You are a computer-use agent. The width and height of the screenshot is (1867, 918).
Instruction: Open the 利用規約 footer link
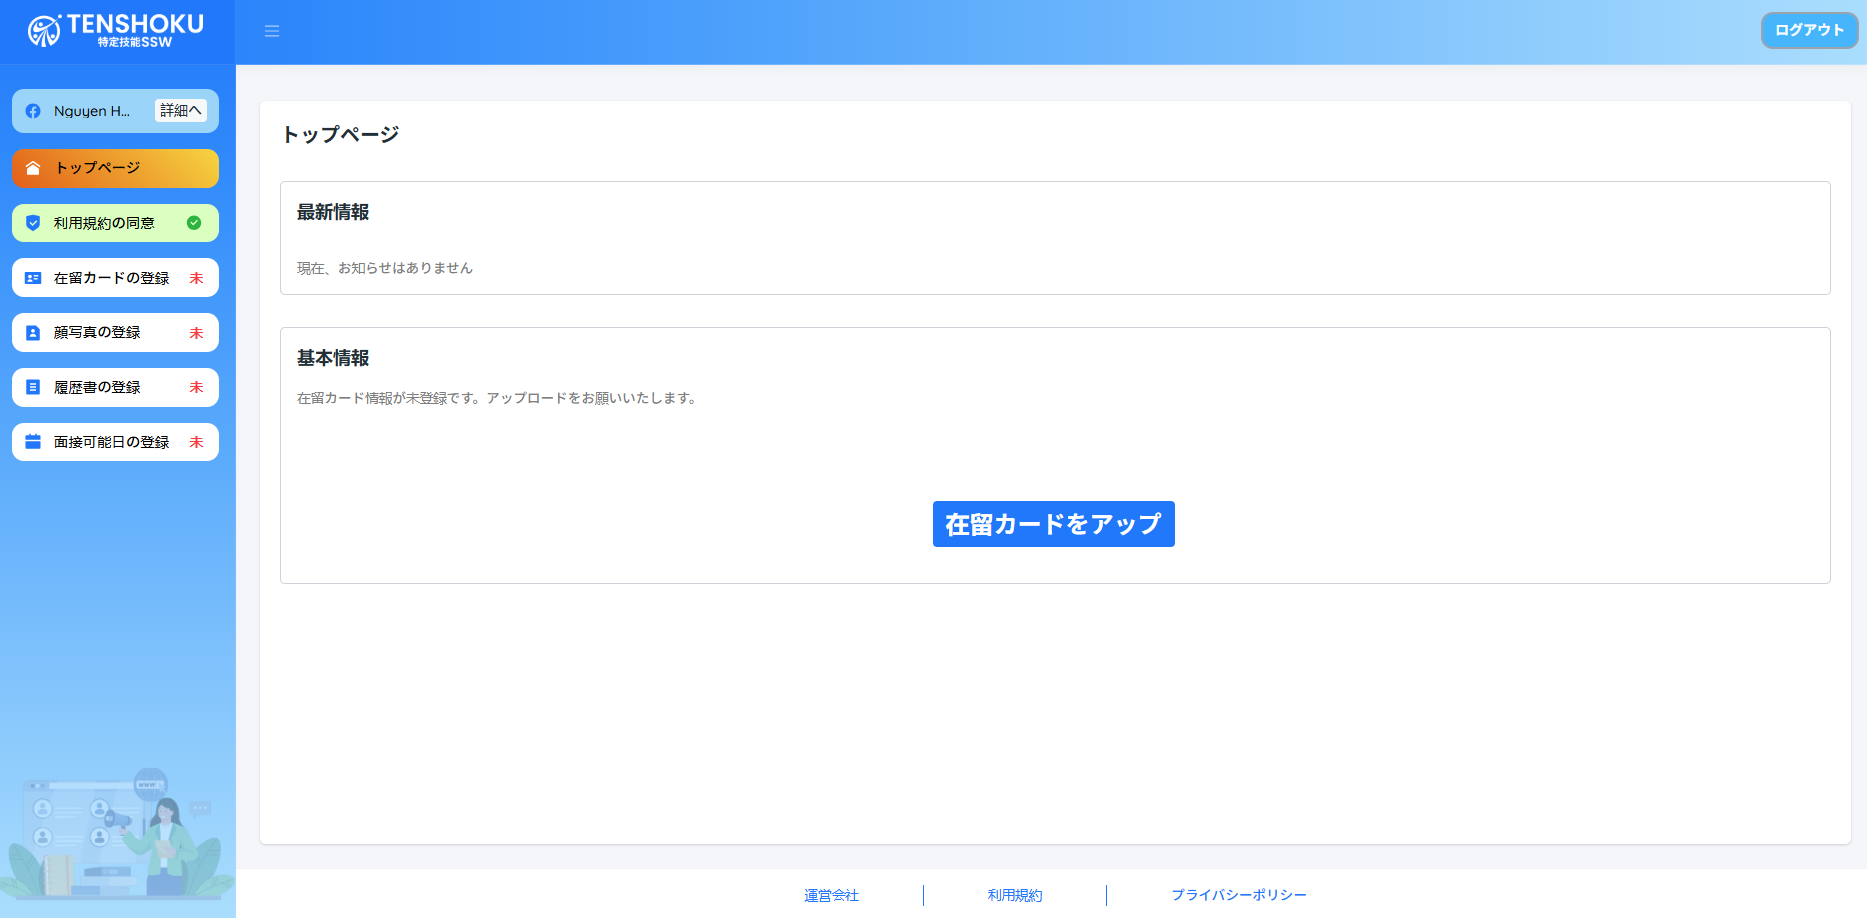pos(1014,895)
